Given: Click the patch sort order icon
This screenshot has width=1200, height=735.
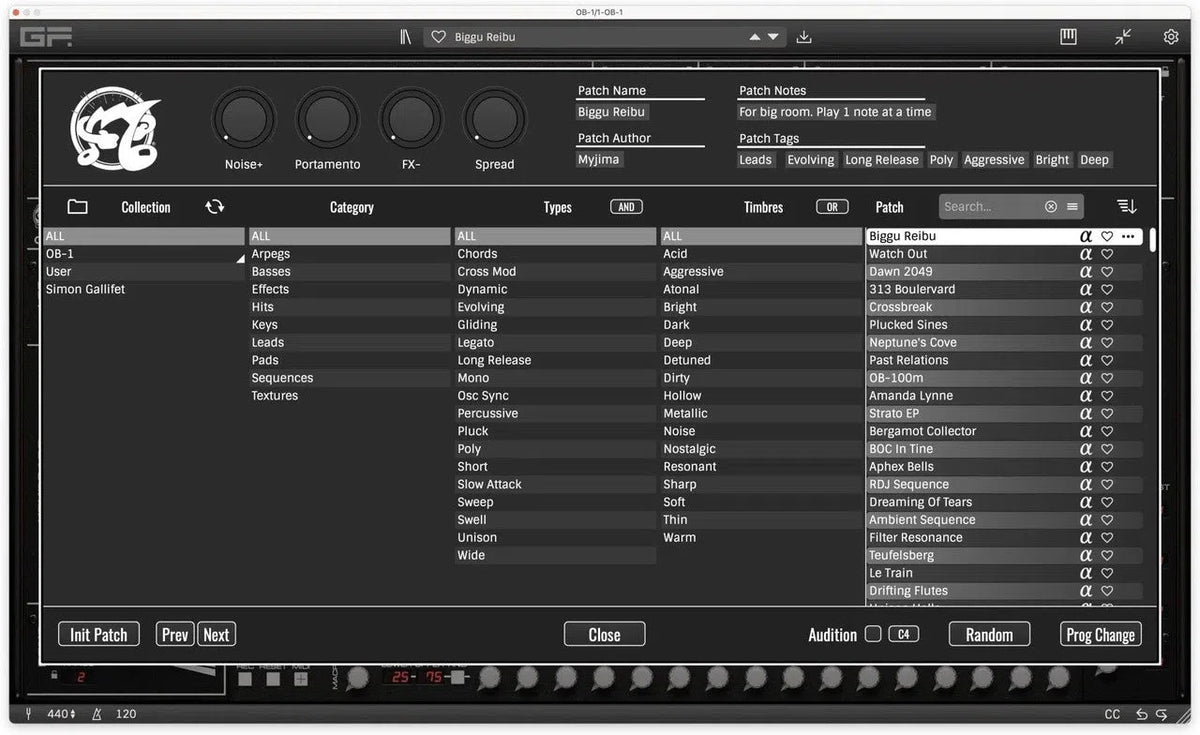Looking at the screenshot, I should pyautogui.click(x=1127, y=207).
